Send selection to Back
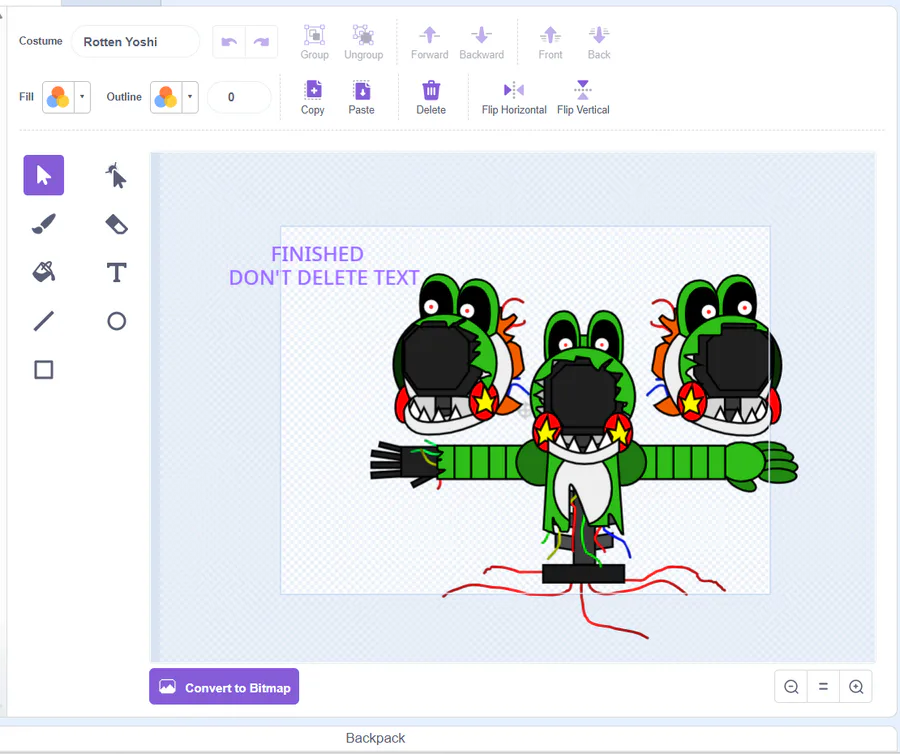 599,42
